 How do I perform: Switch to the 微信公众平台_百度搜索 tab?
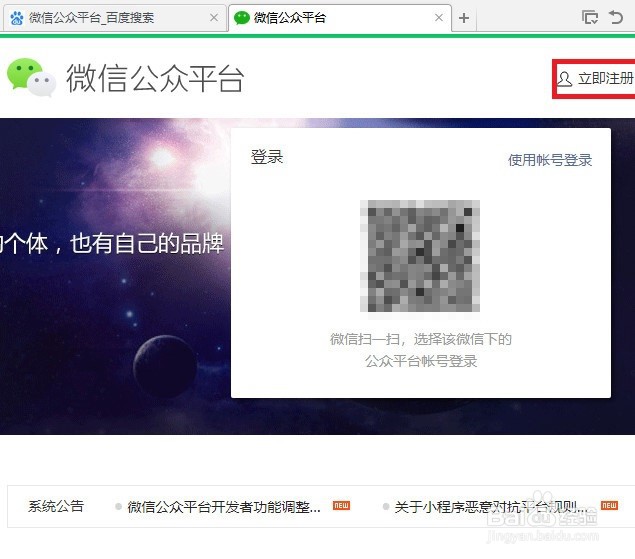(x=114, y=18)
